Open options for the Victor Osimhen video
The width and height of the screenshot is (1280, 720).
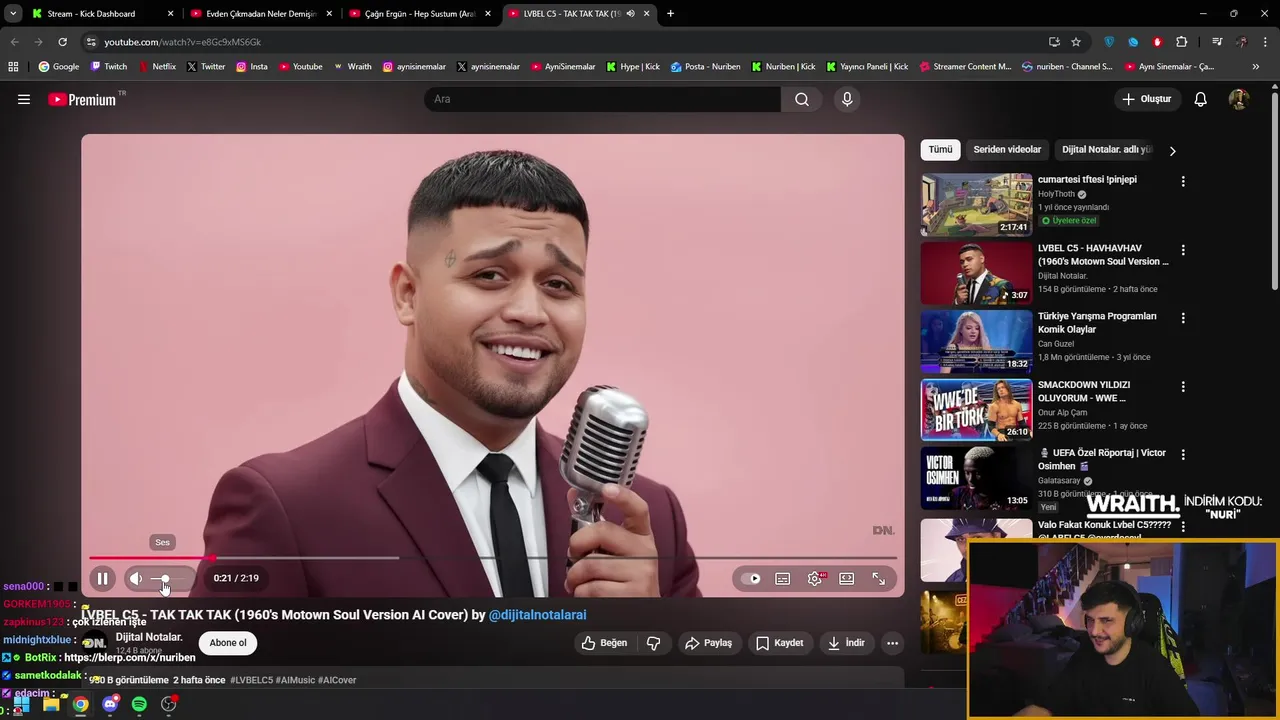pos(1183,455)
